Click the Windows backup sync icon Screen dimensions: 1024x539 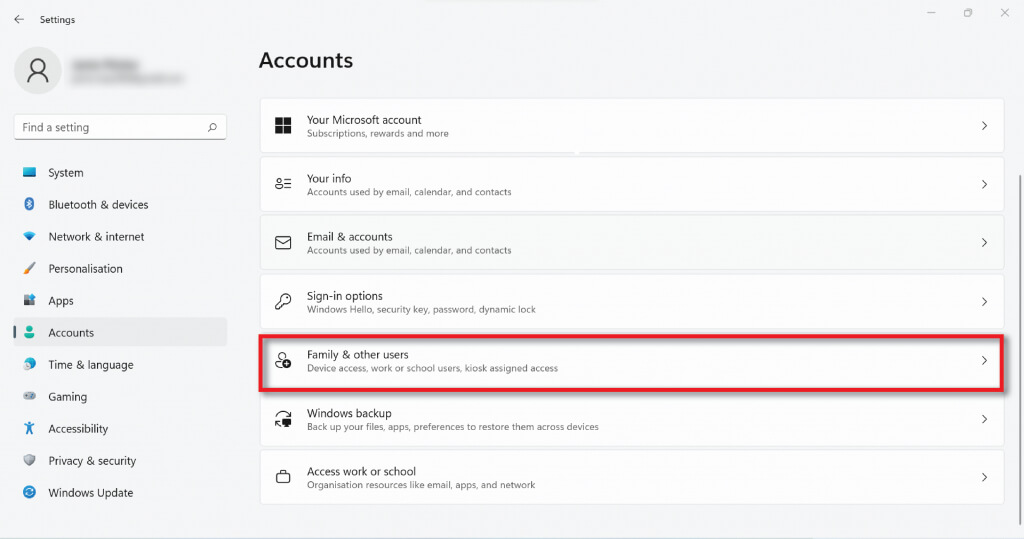(x=283, y=419)
